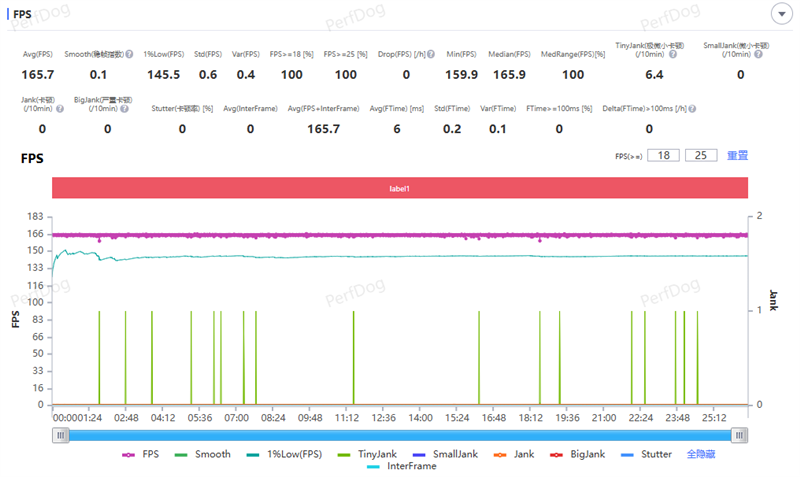Viewport: 800px width, 477px height.
Task: Toggle Smooth series in chart legend
Action: 203,454
